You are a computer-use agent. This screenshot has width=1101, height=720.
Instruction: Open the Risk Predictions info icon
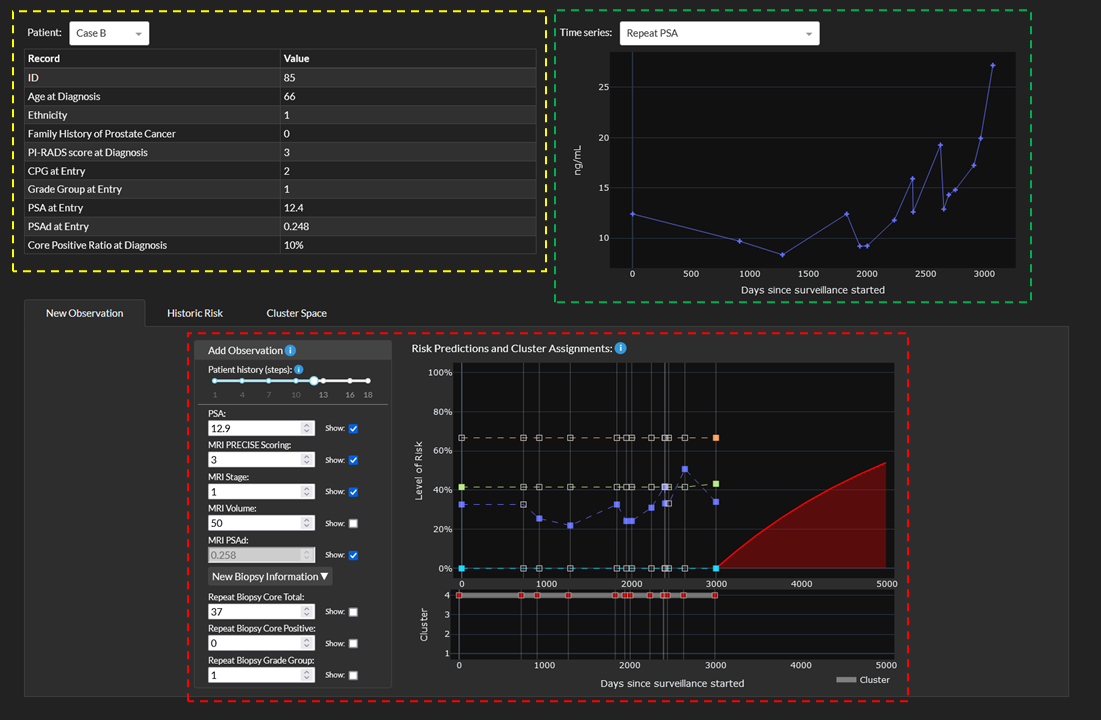click(x=619, y=348)
